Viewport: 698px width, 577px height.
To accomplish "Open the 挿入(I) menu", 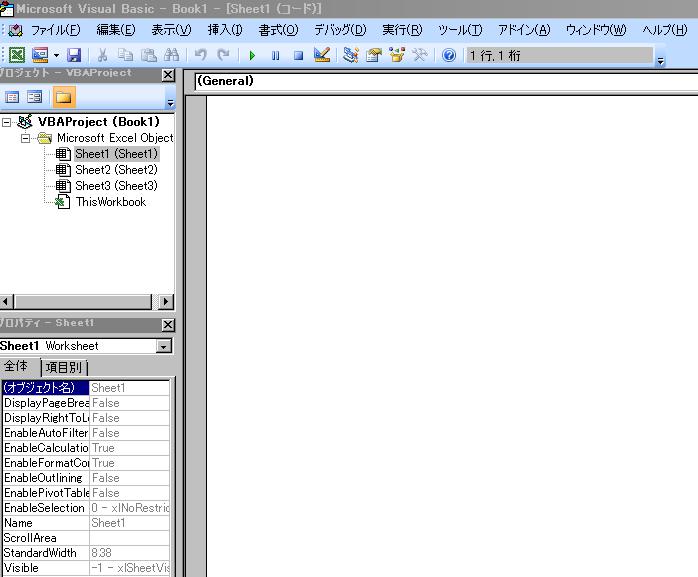I will [x=225, y=30].
